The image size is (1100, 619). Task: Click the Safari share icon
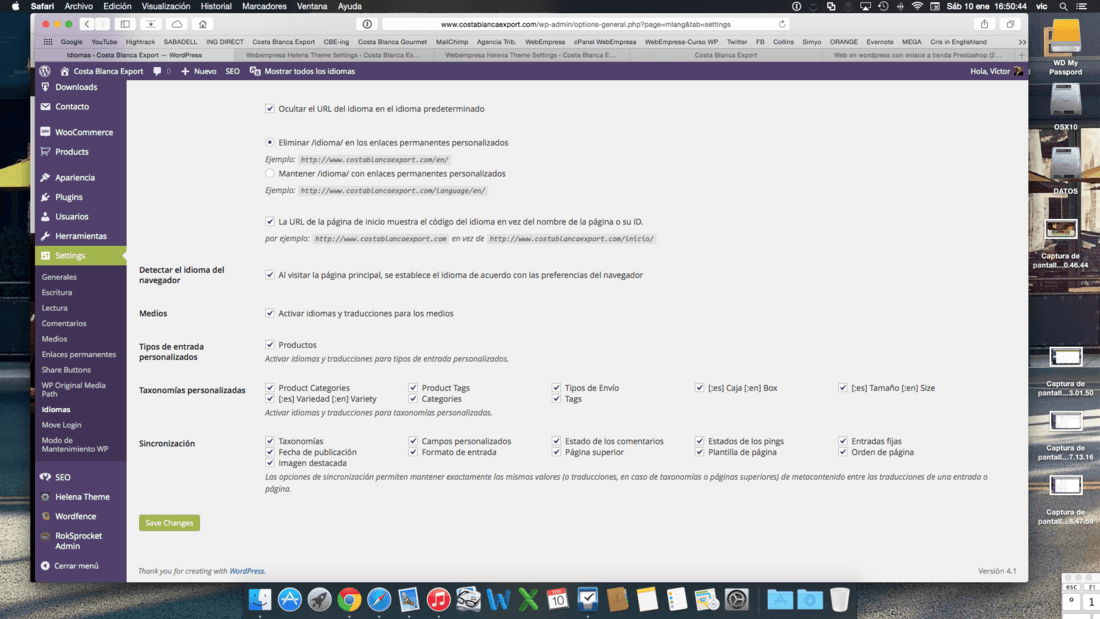tap(984, 24)
